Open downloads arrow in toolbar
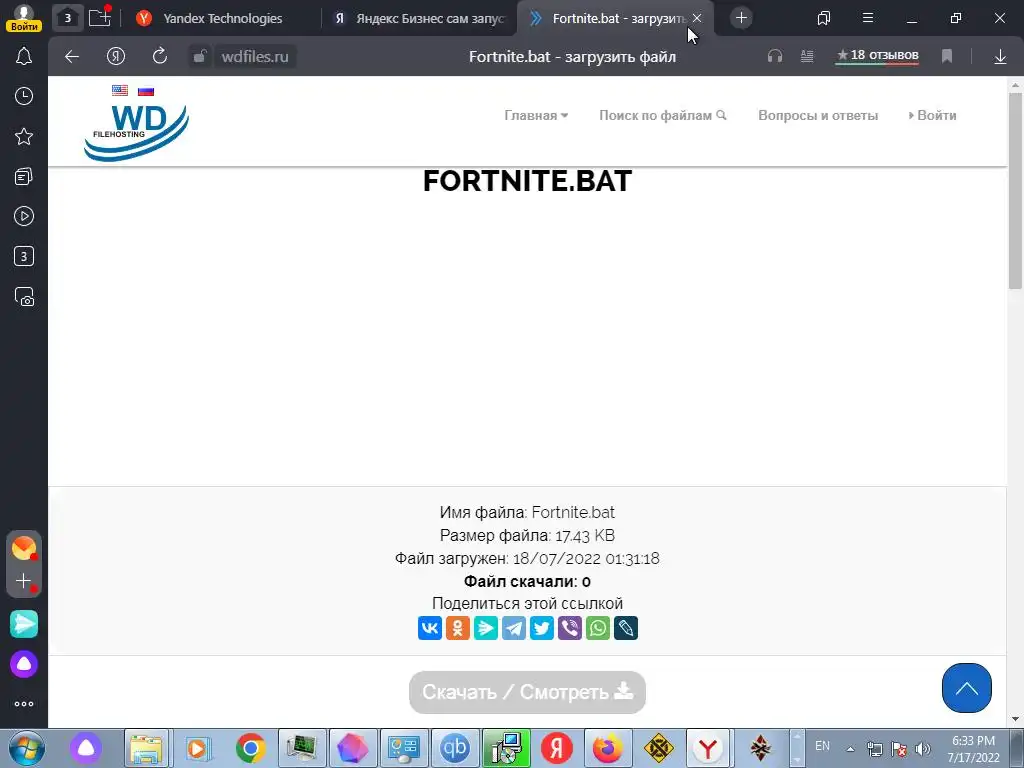Image resolution: width=1024 pixels, height=768 pixels. [x=1000, y=57]
